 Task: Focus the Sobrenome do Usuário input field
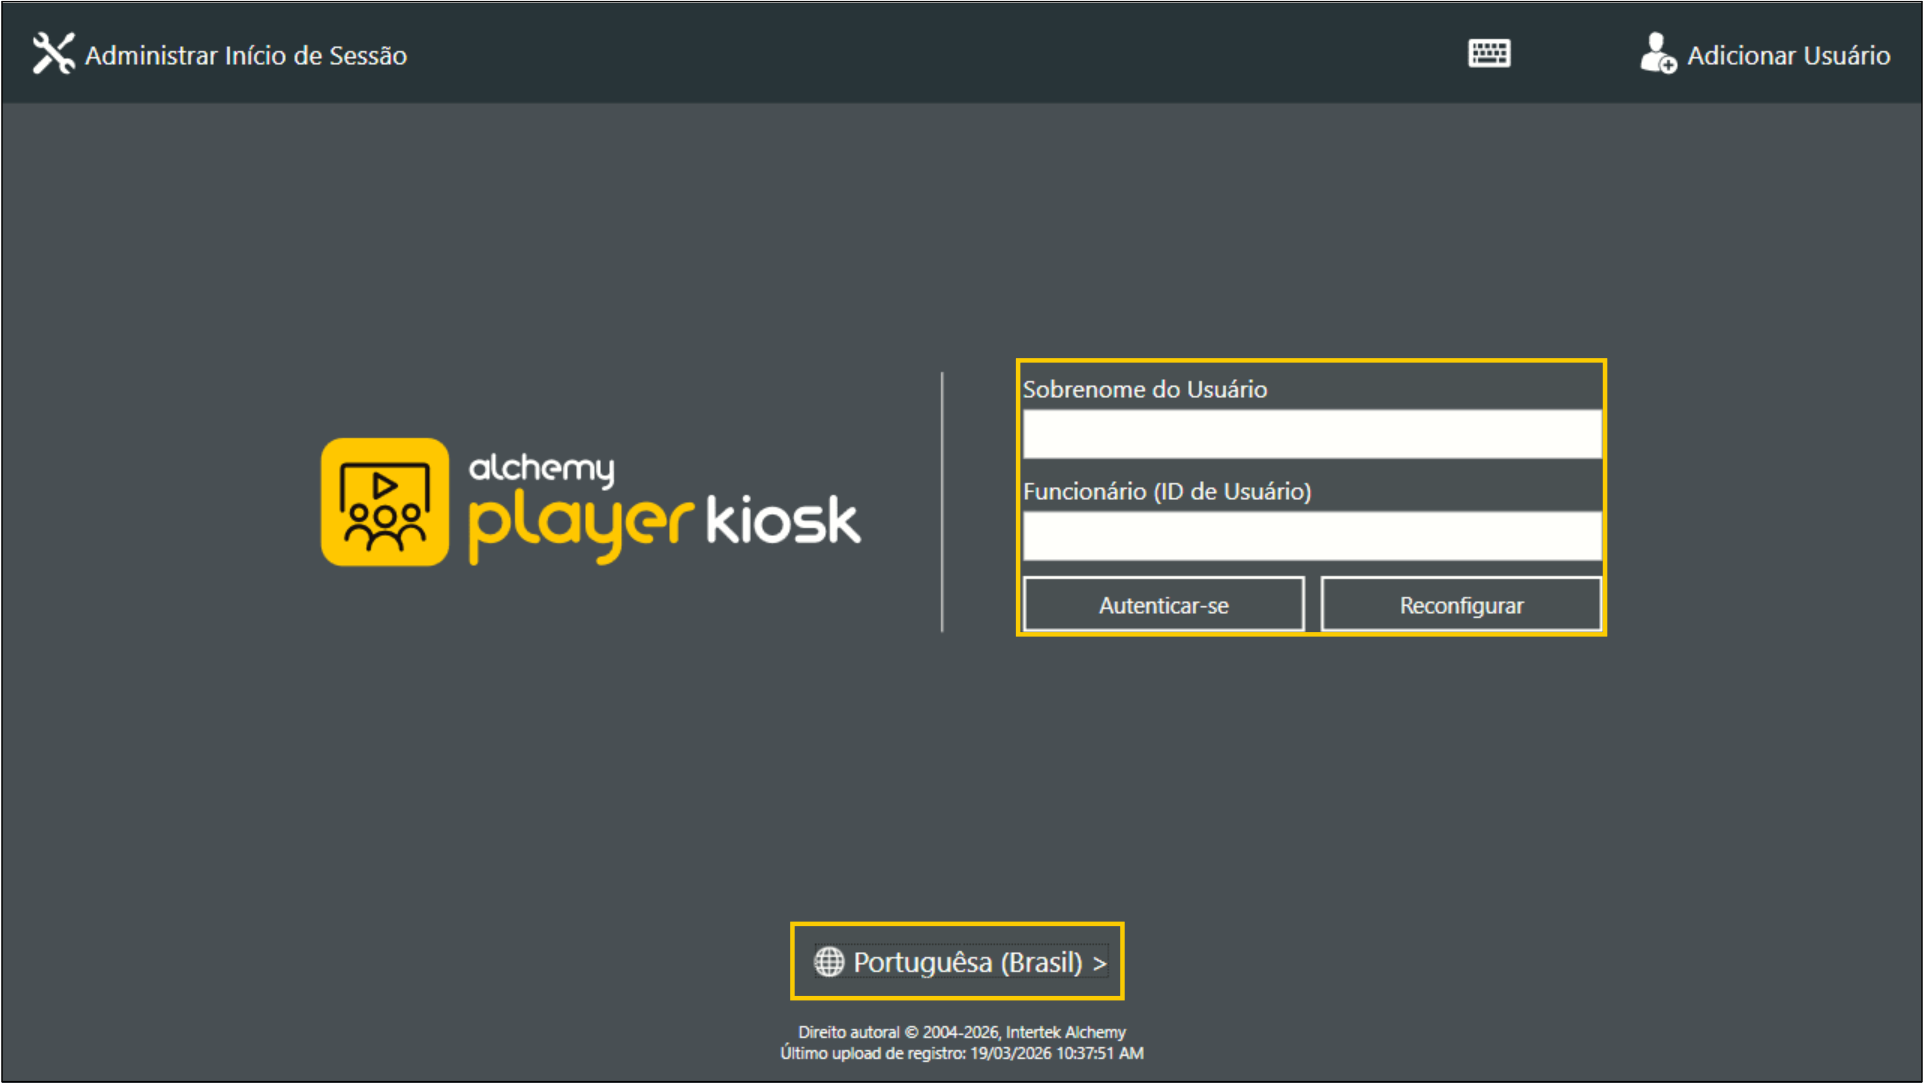(x=1310, y=434)
